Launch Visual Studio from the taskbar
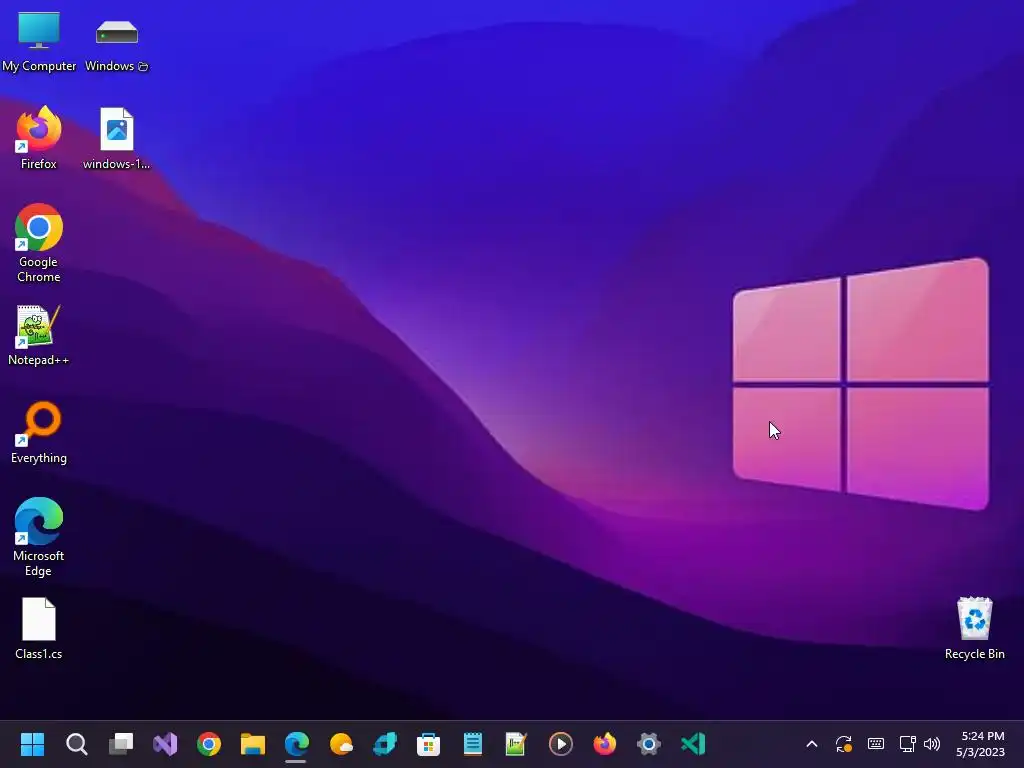 (165, 744)
